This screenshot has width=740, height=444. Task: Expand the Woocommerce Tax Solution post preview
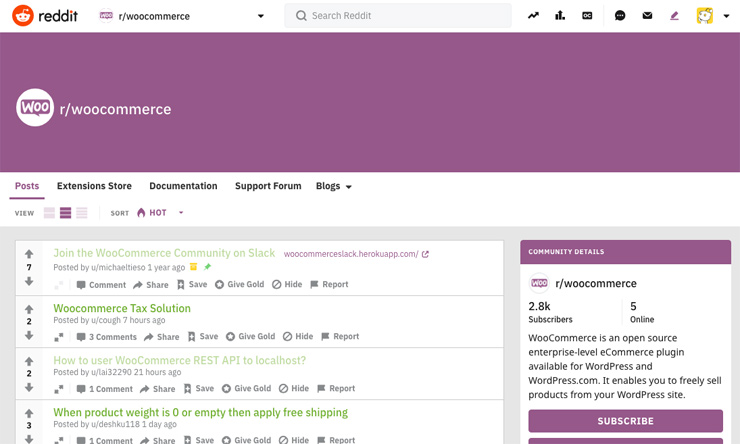pos(59,337)
